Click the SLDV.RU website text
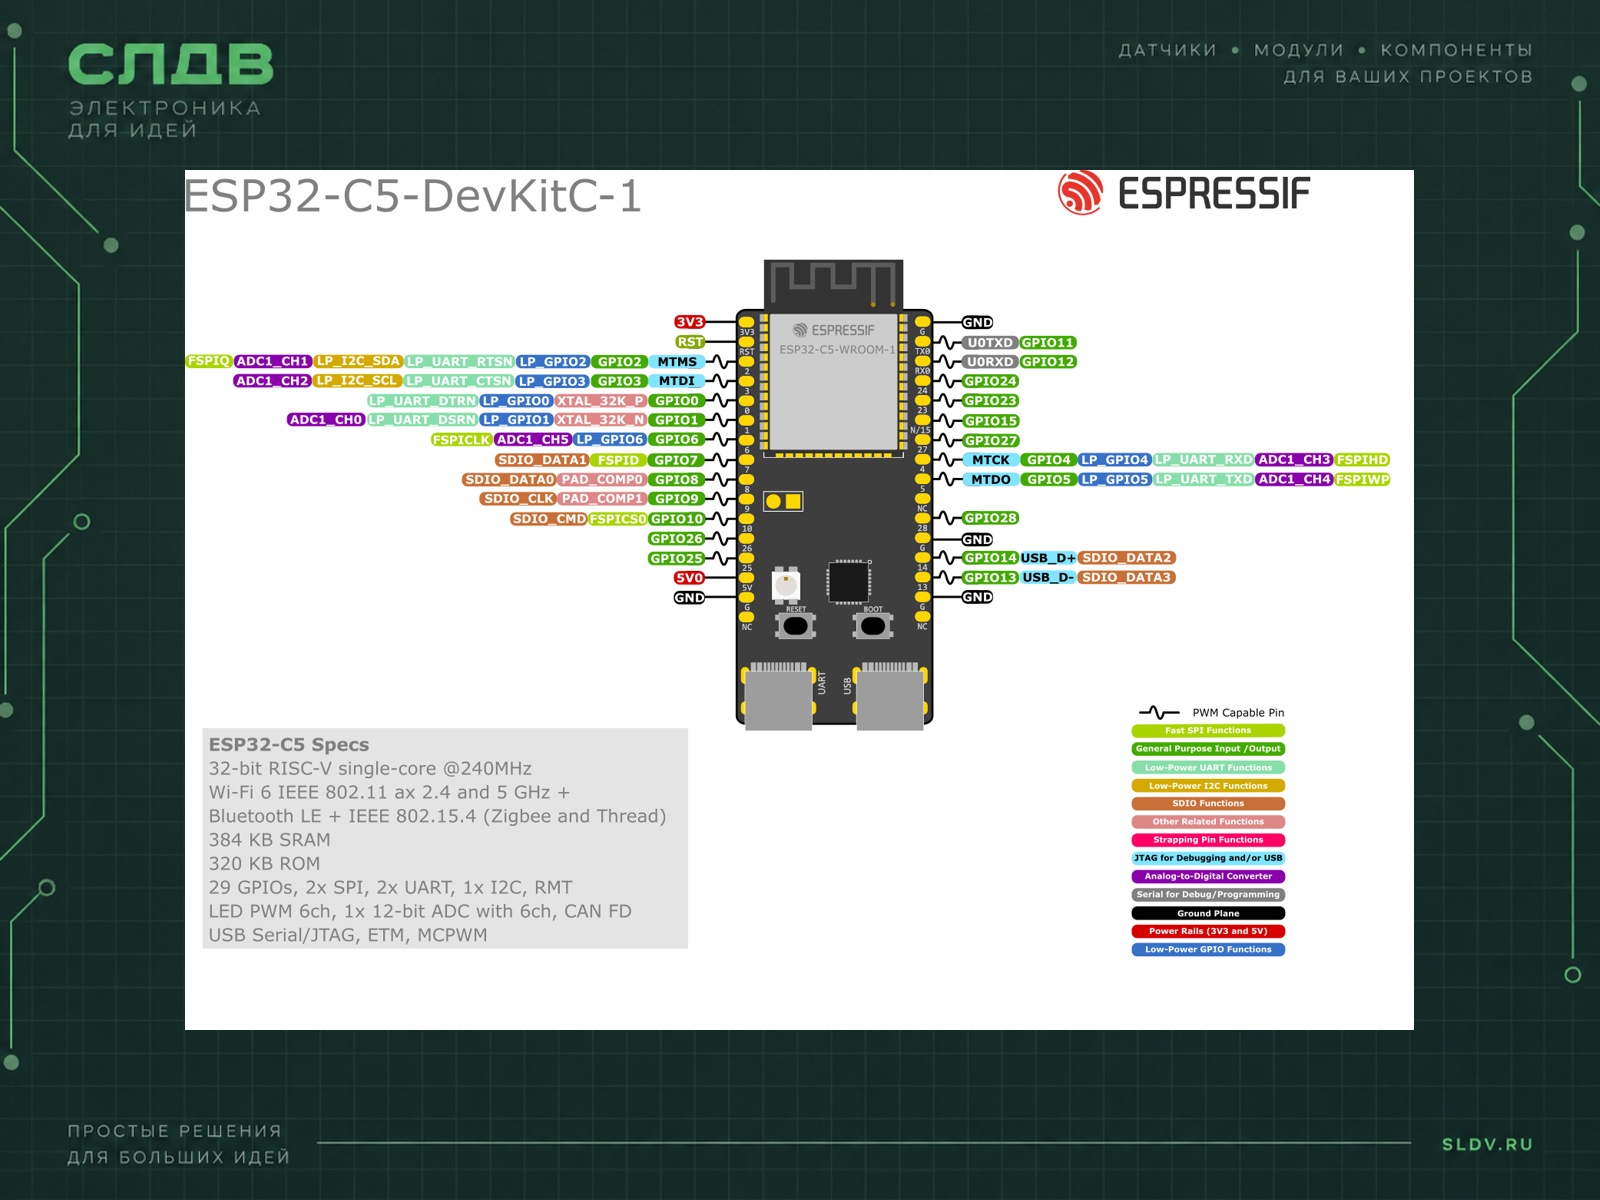The height and width of the screenshot is (1200, 1600). click(x=1487, y=1144)
